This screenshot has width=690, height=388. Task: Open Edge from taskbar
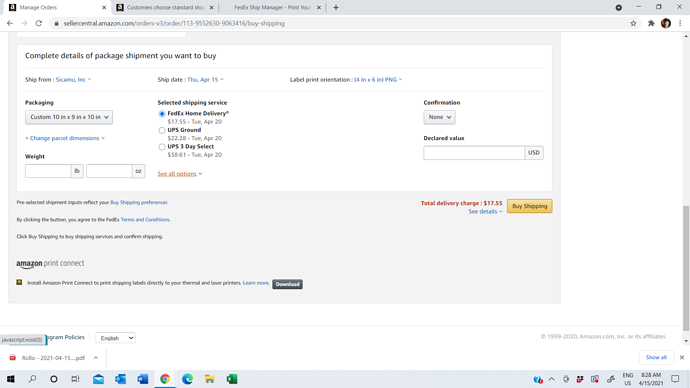[x=187, y=379]
